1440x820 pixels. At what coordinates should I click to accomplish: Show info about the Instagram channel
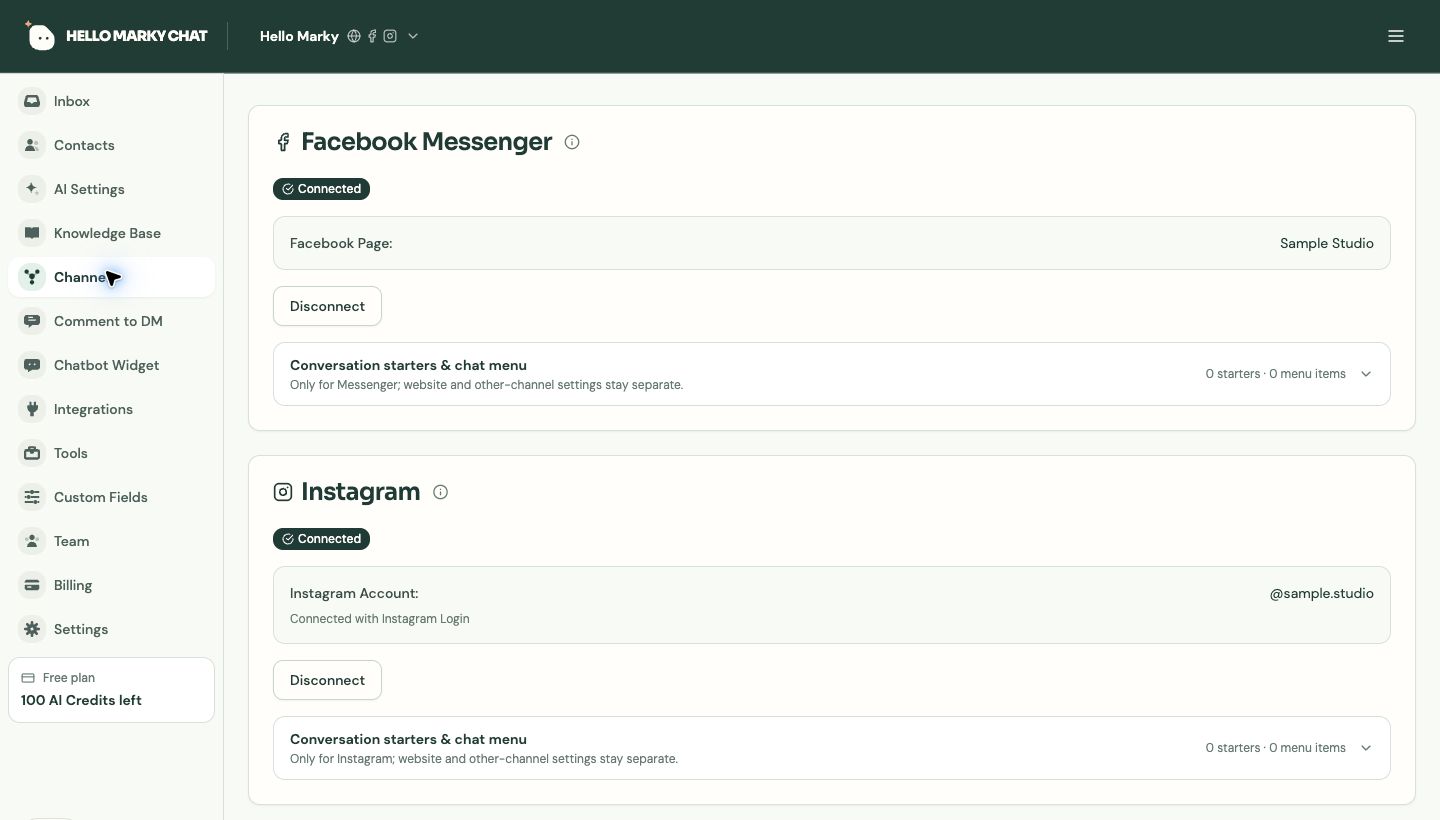(x=440, y=492)
